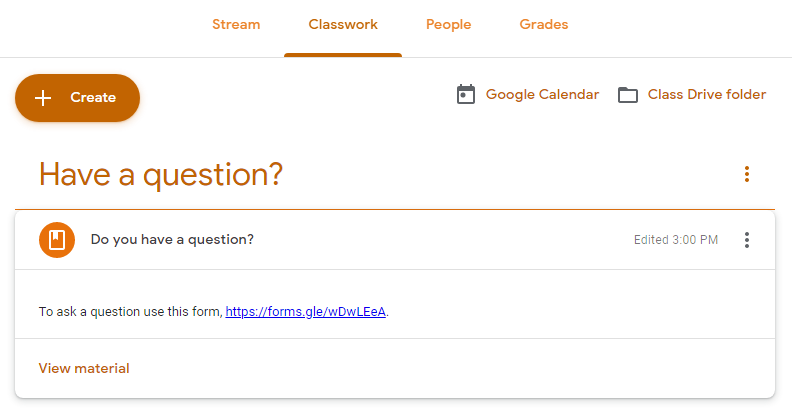
Task: Open three-dot options for 'Do you have a question?' material
Action: click(746, 240)
